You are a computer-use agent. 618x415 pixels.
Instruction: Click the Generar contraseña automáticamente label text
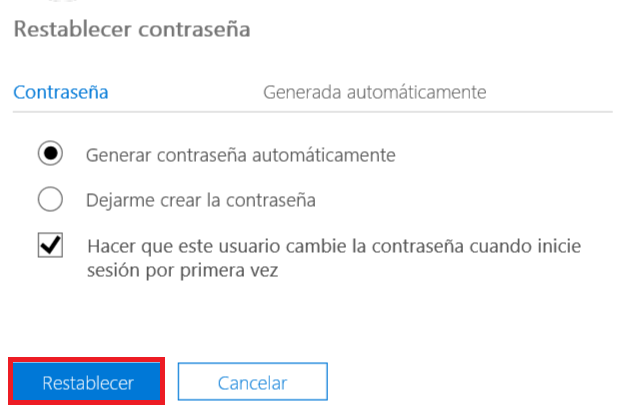[x=241, y=155]
